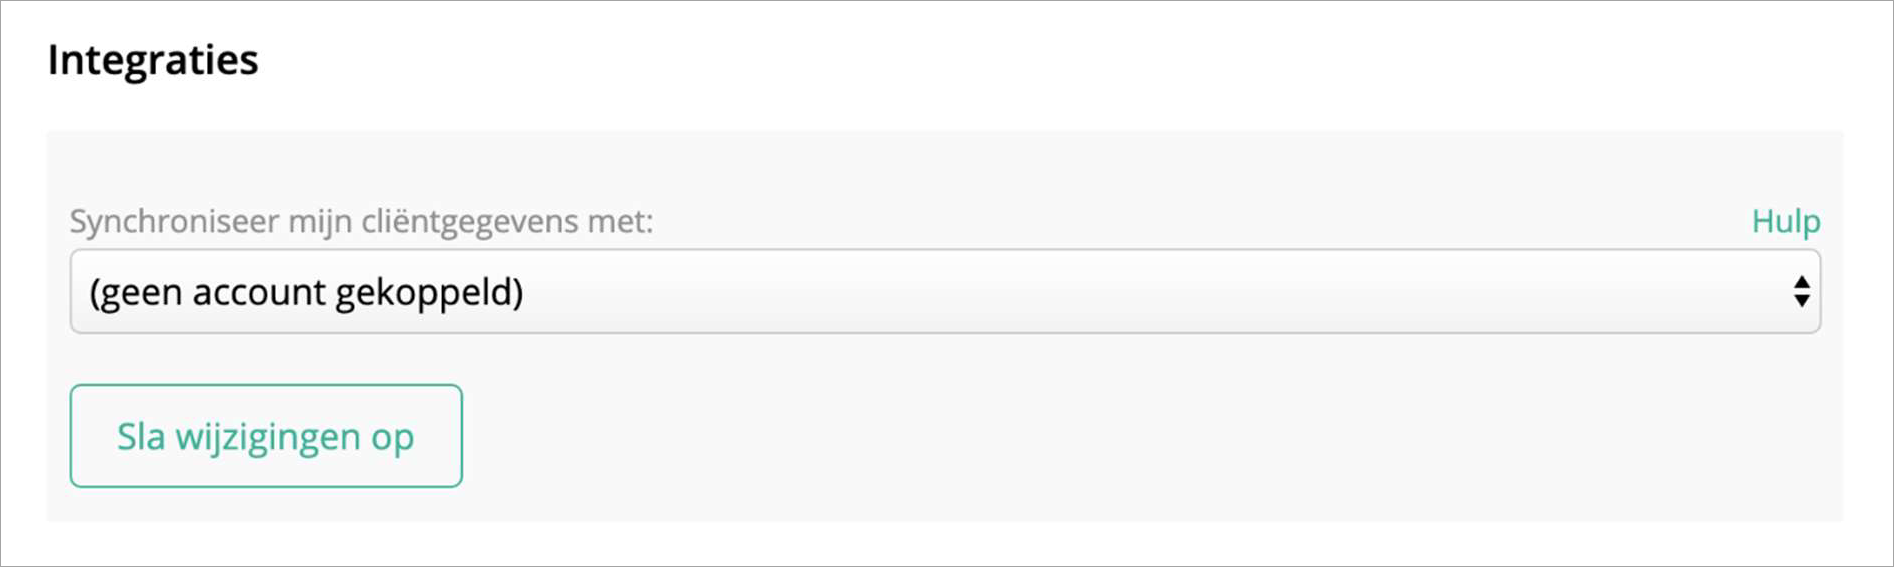1894x567 pixels.
Task: Click the (geen account gekoppeld) text
Action: [306, 293]
